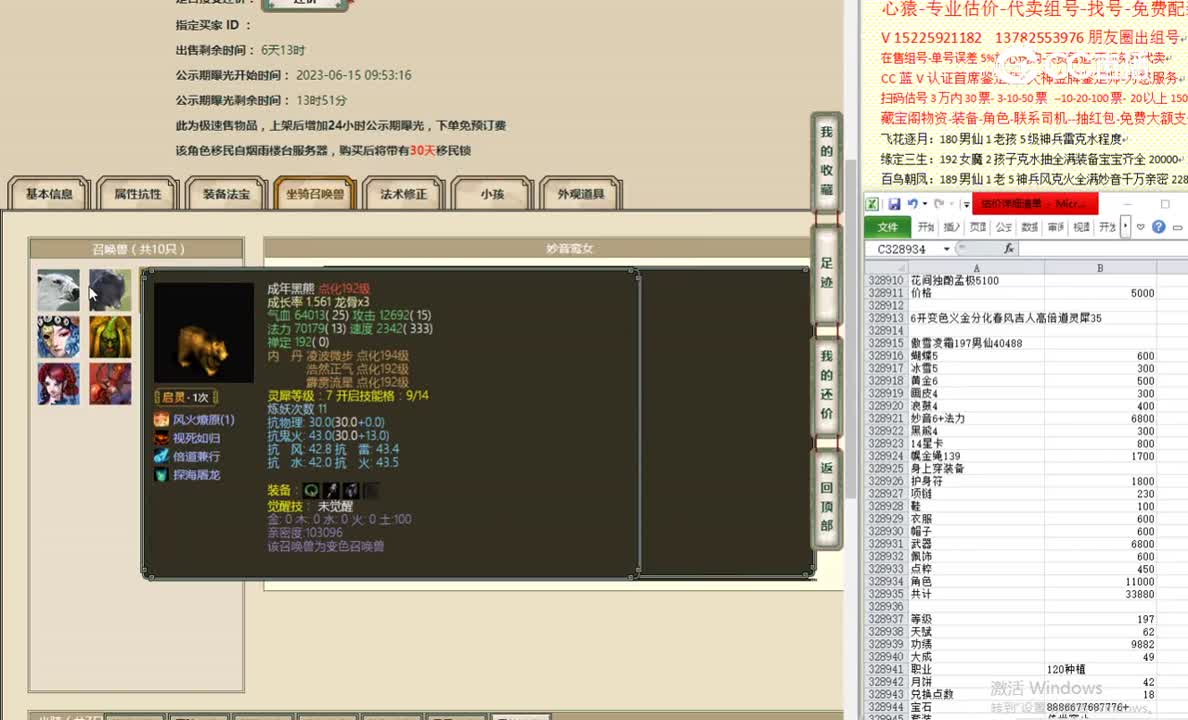Click the Insert Function fx icon
The height and width of the screenshot is (720, 1188).
1009,248
